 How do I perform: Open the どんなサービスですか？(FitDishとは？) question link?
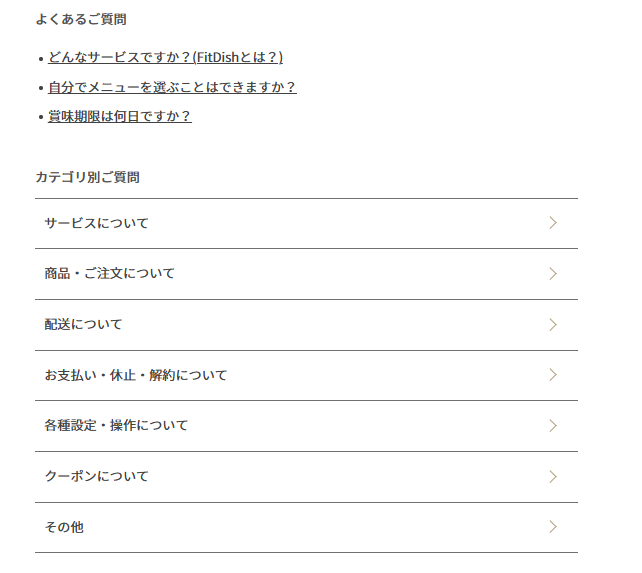point(165,57)
